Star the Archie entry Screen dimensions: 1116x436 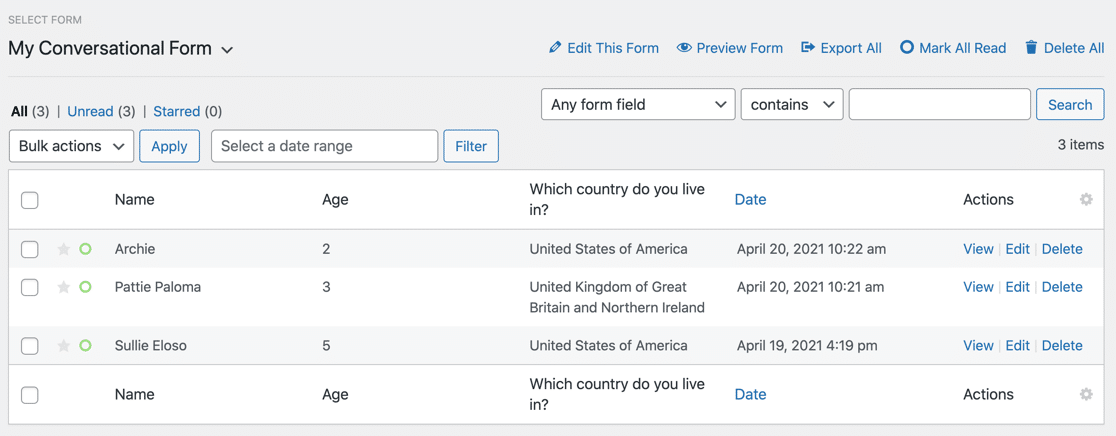click(64, 249)
